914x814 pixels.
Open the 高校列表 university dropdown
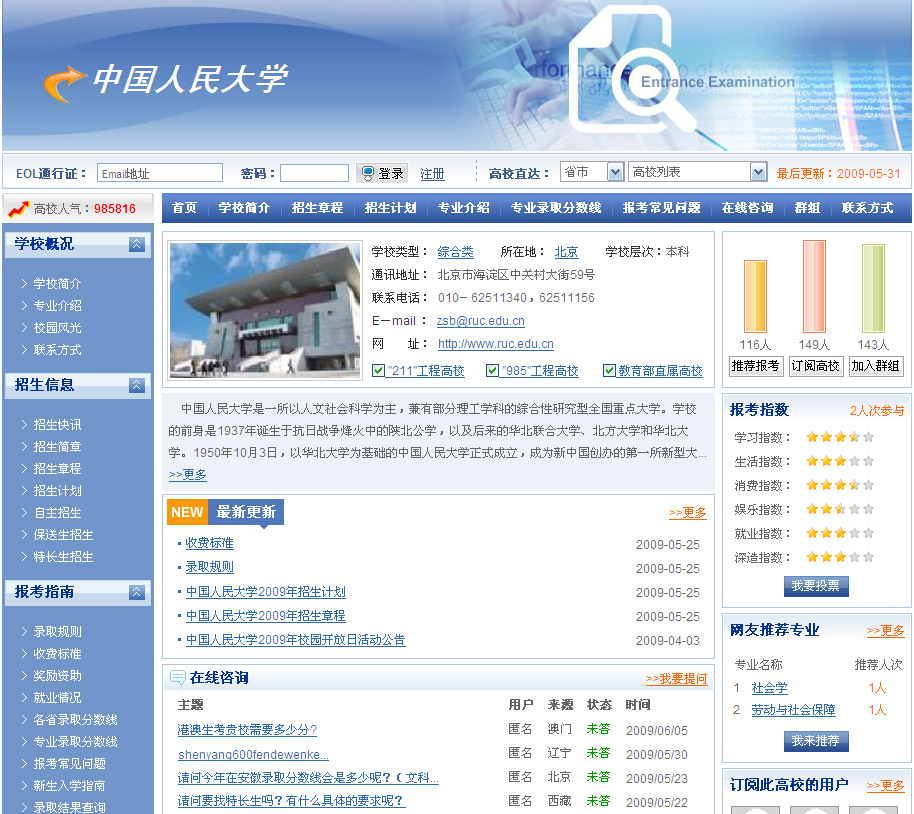pyautogui.click(x=697, y=173)
